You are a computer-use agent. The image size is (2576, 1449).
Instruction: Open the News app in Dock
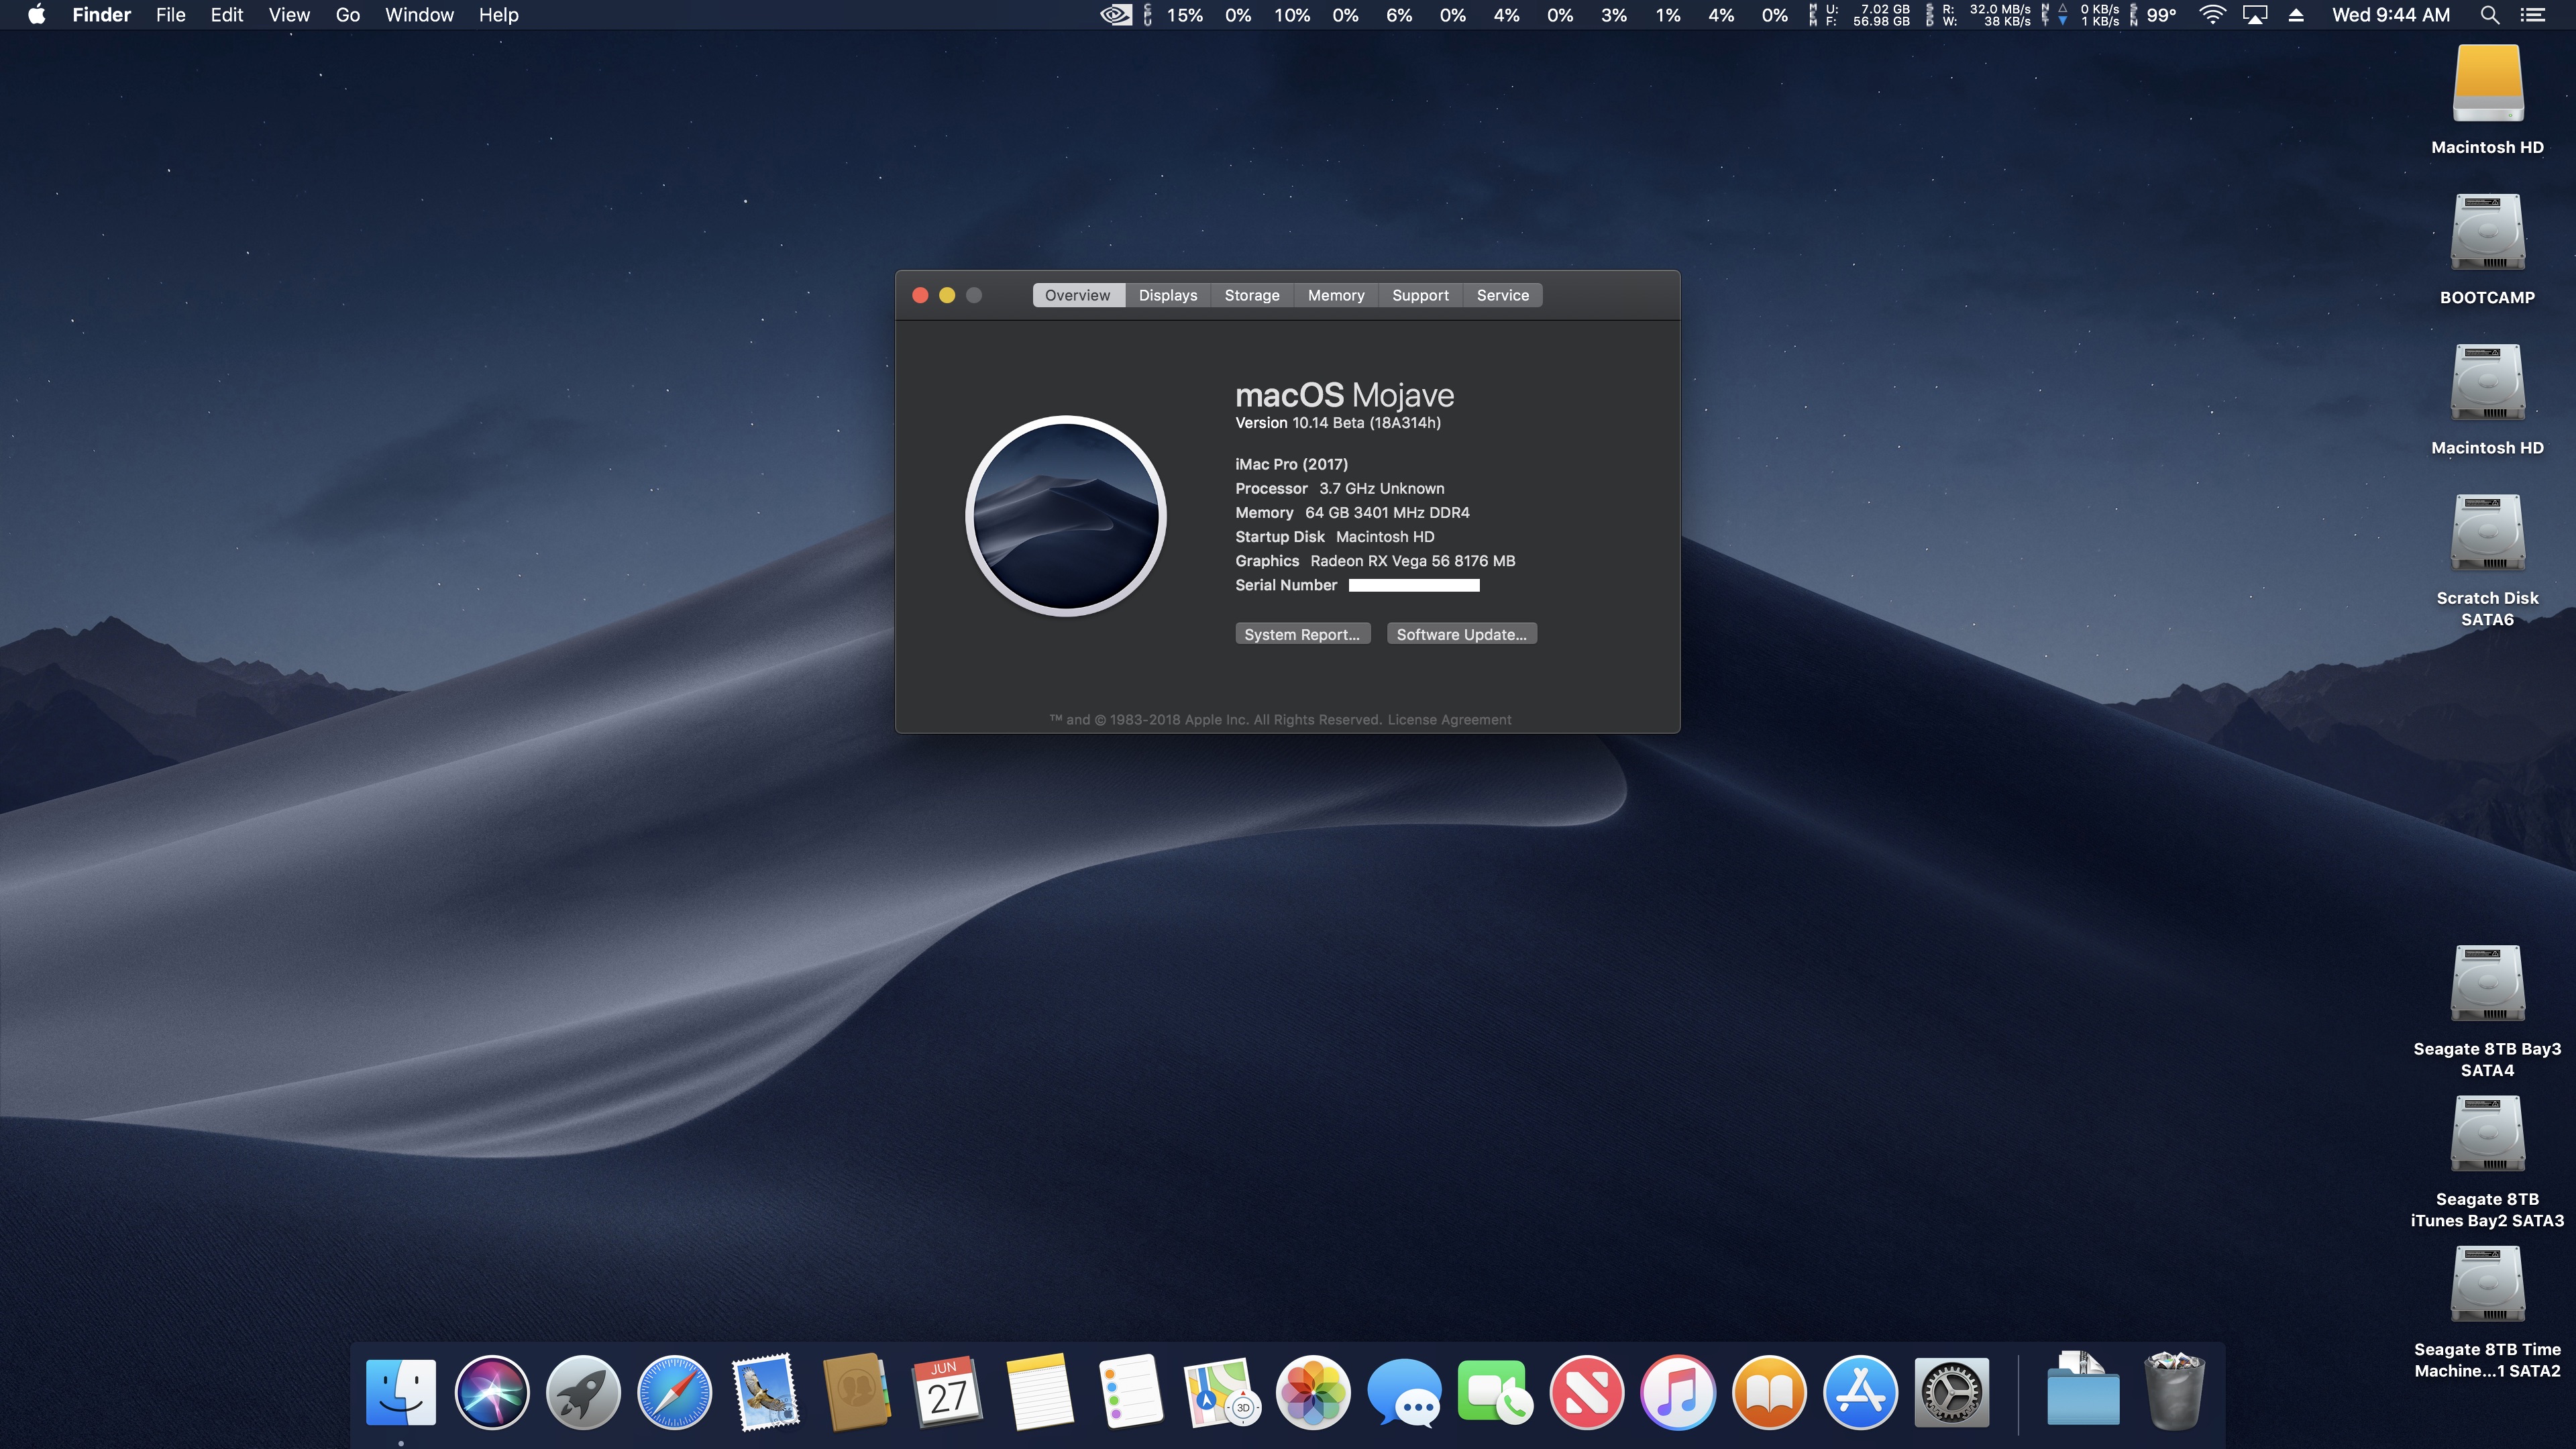coord(1586,1392)
